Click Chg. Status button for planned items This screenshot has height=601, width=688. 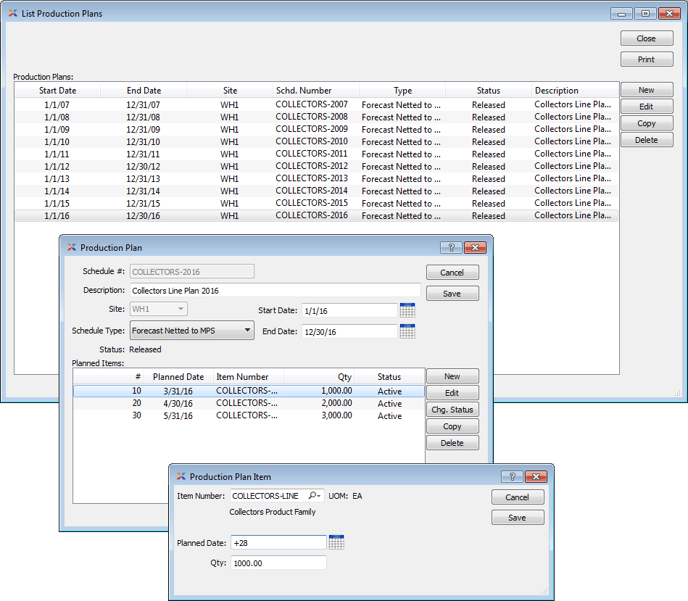pyautogui.click(x=452, y=410)
